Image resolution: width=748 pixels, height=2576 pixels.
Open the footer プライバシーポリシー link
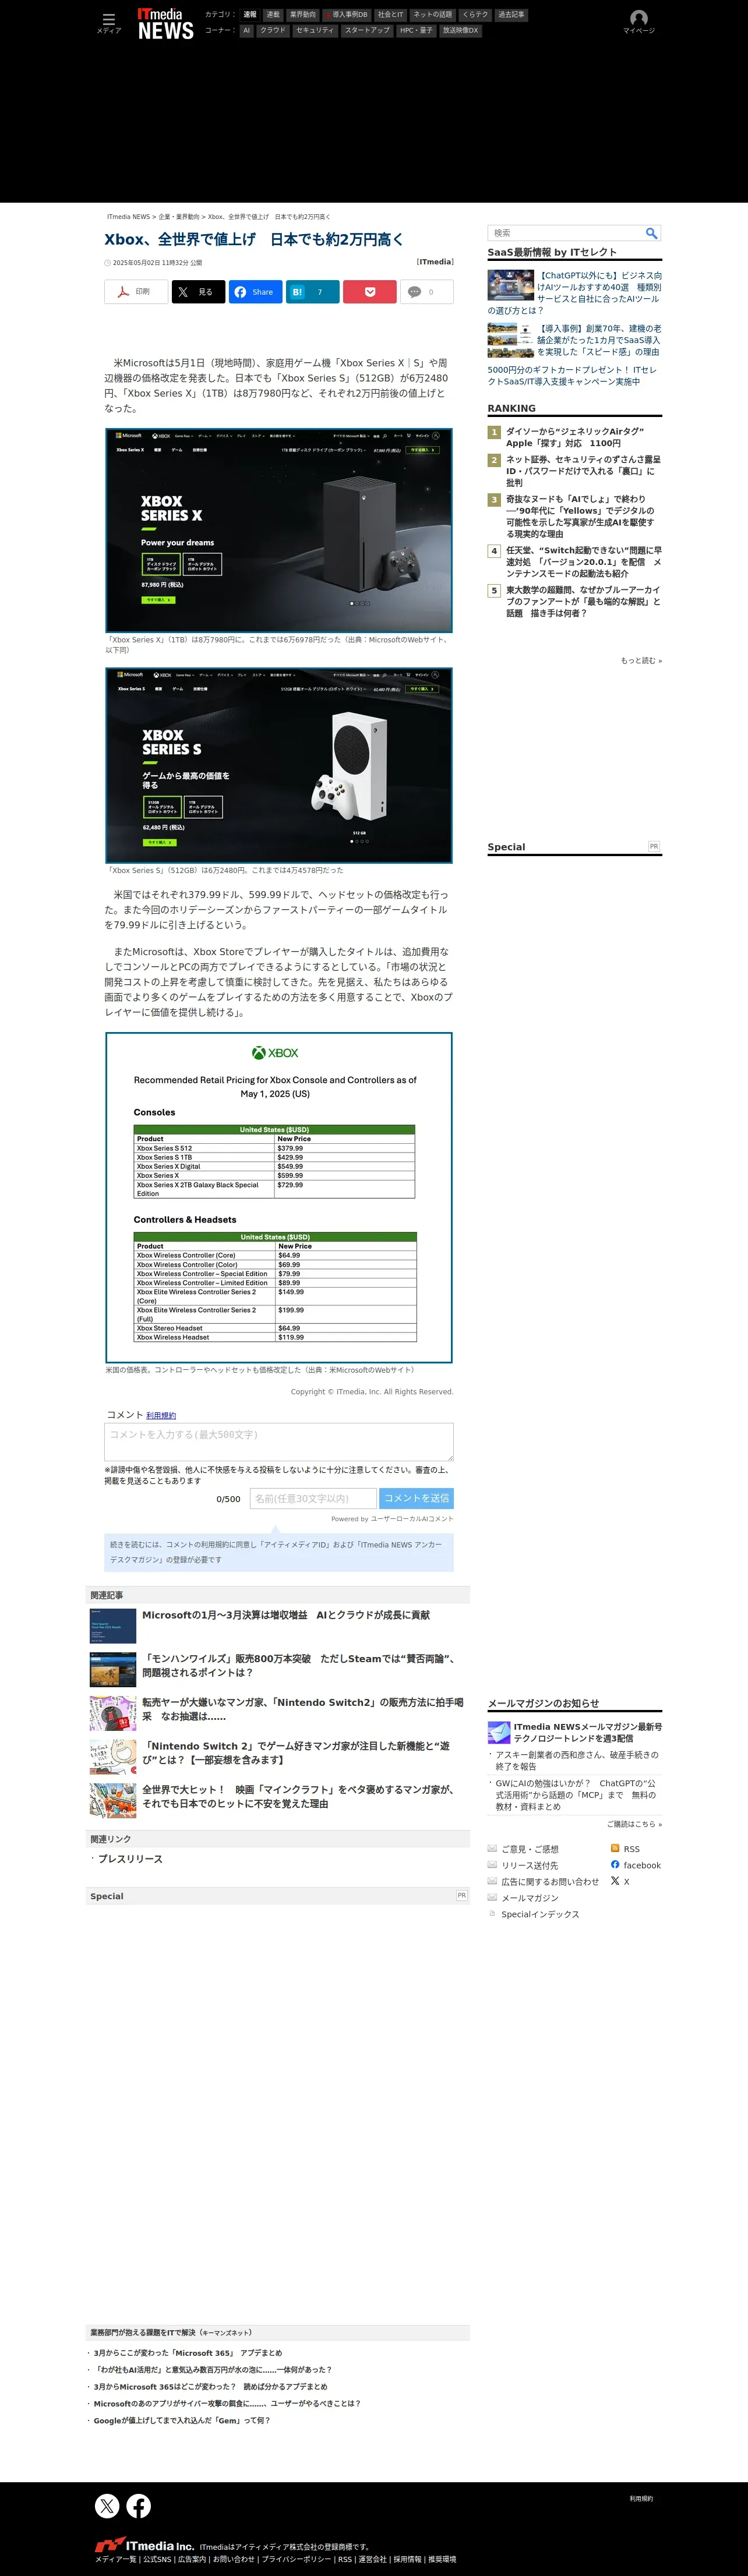(x=296, y=2560)
